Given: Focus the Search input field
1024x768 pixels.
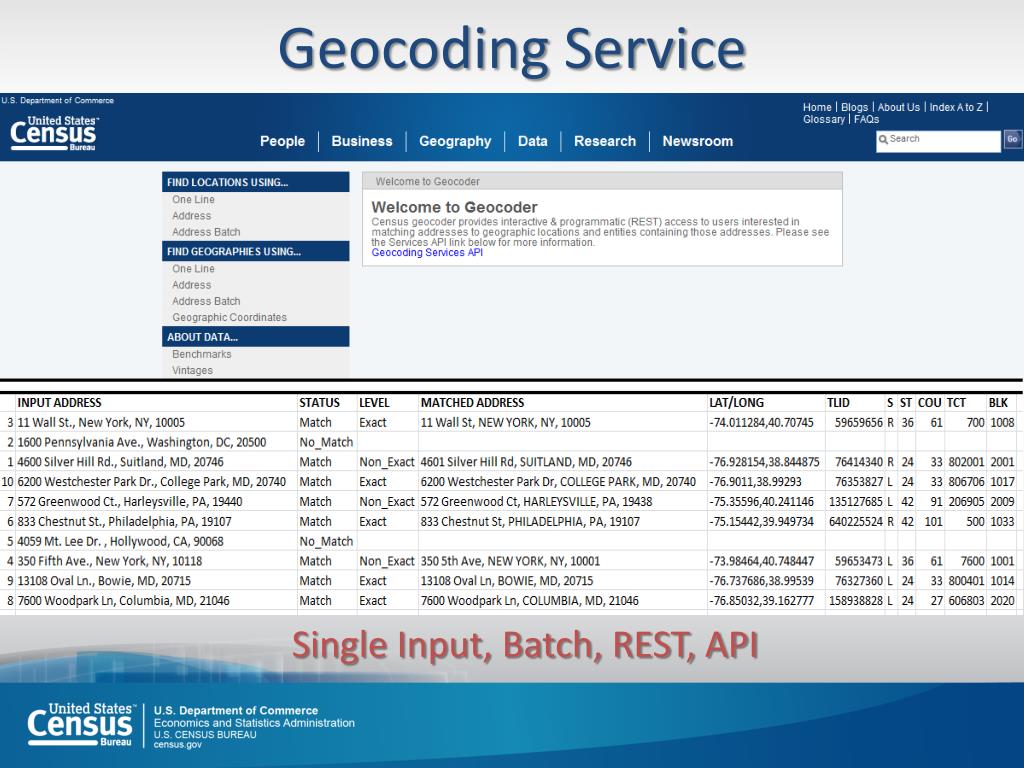Looking at the screenshot, I should 938,140.
